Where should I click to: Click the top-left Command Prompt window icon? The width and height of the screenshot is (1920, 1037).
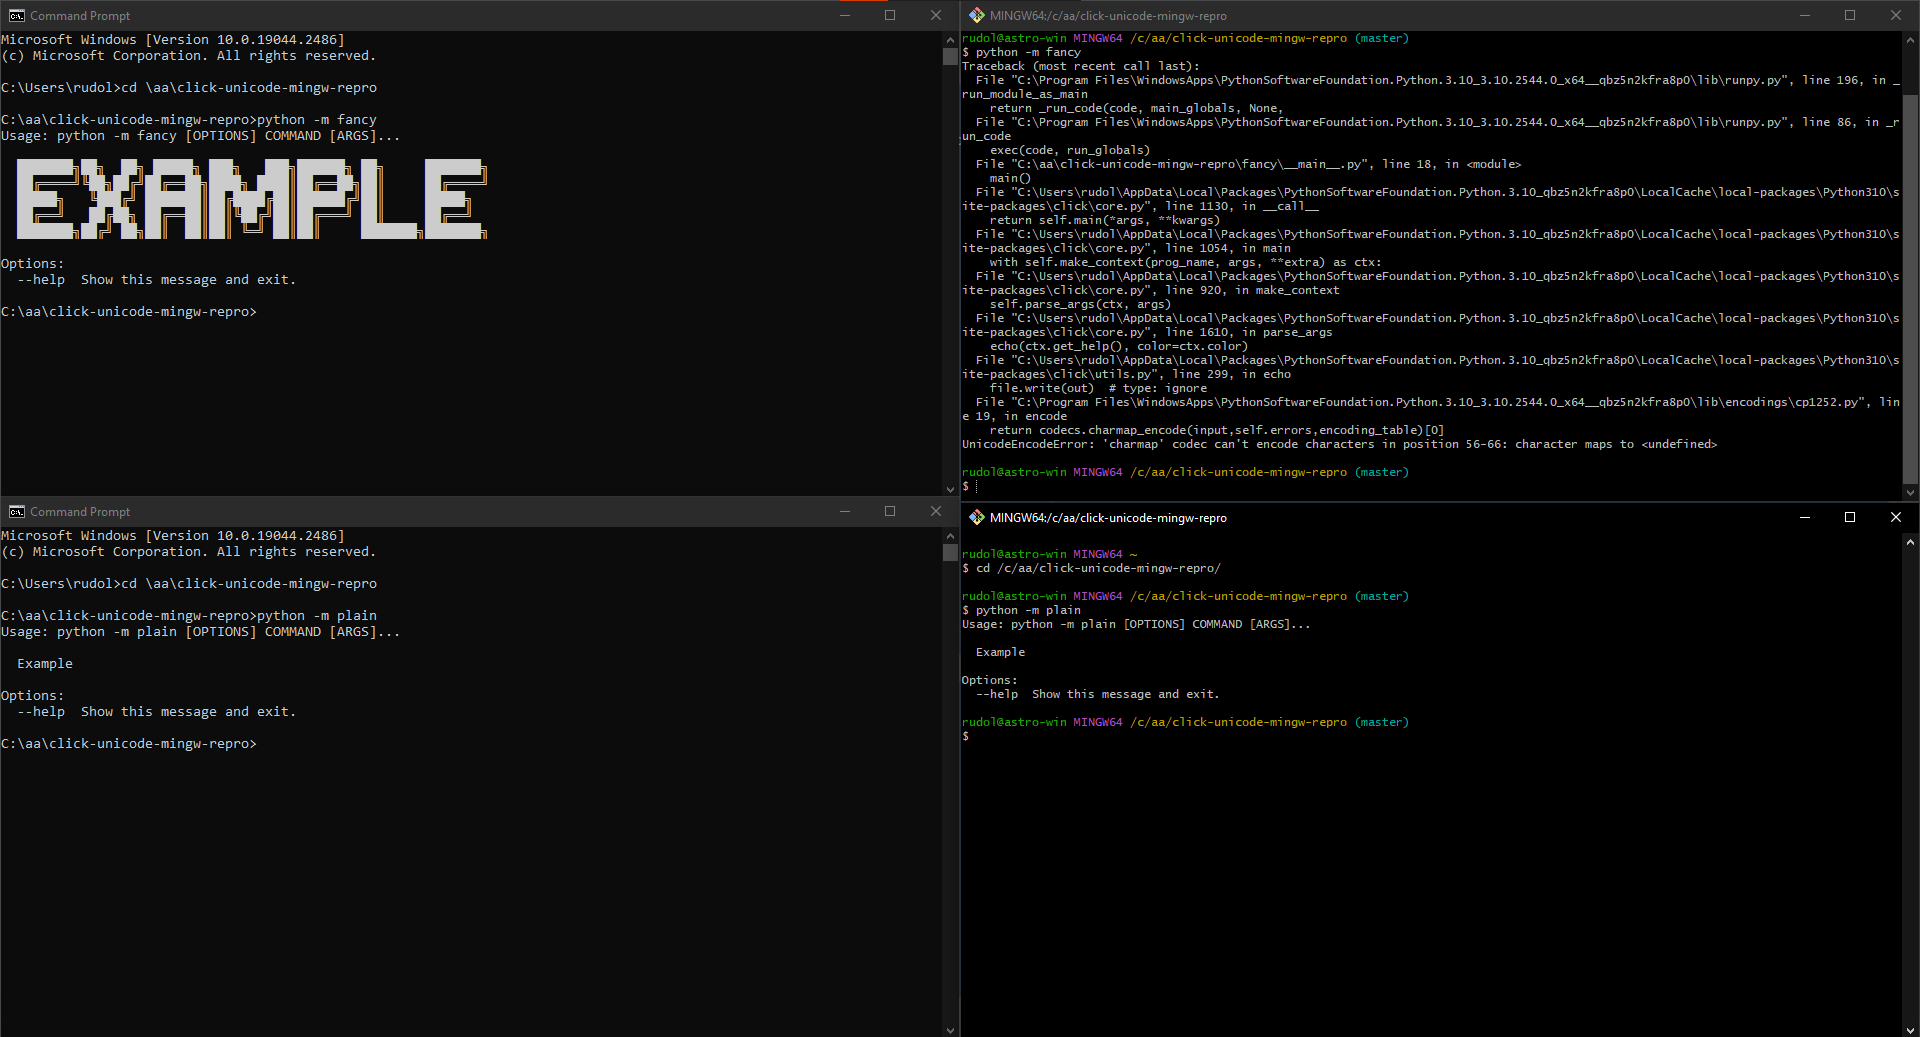(x=17, y=16)
